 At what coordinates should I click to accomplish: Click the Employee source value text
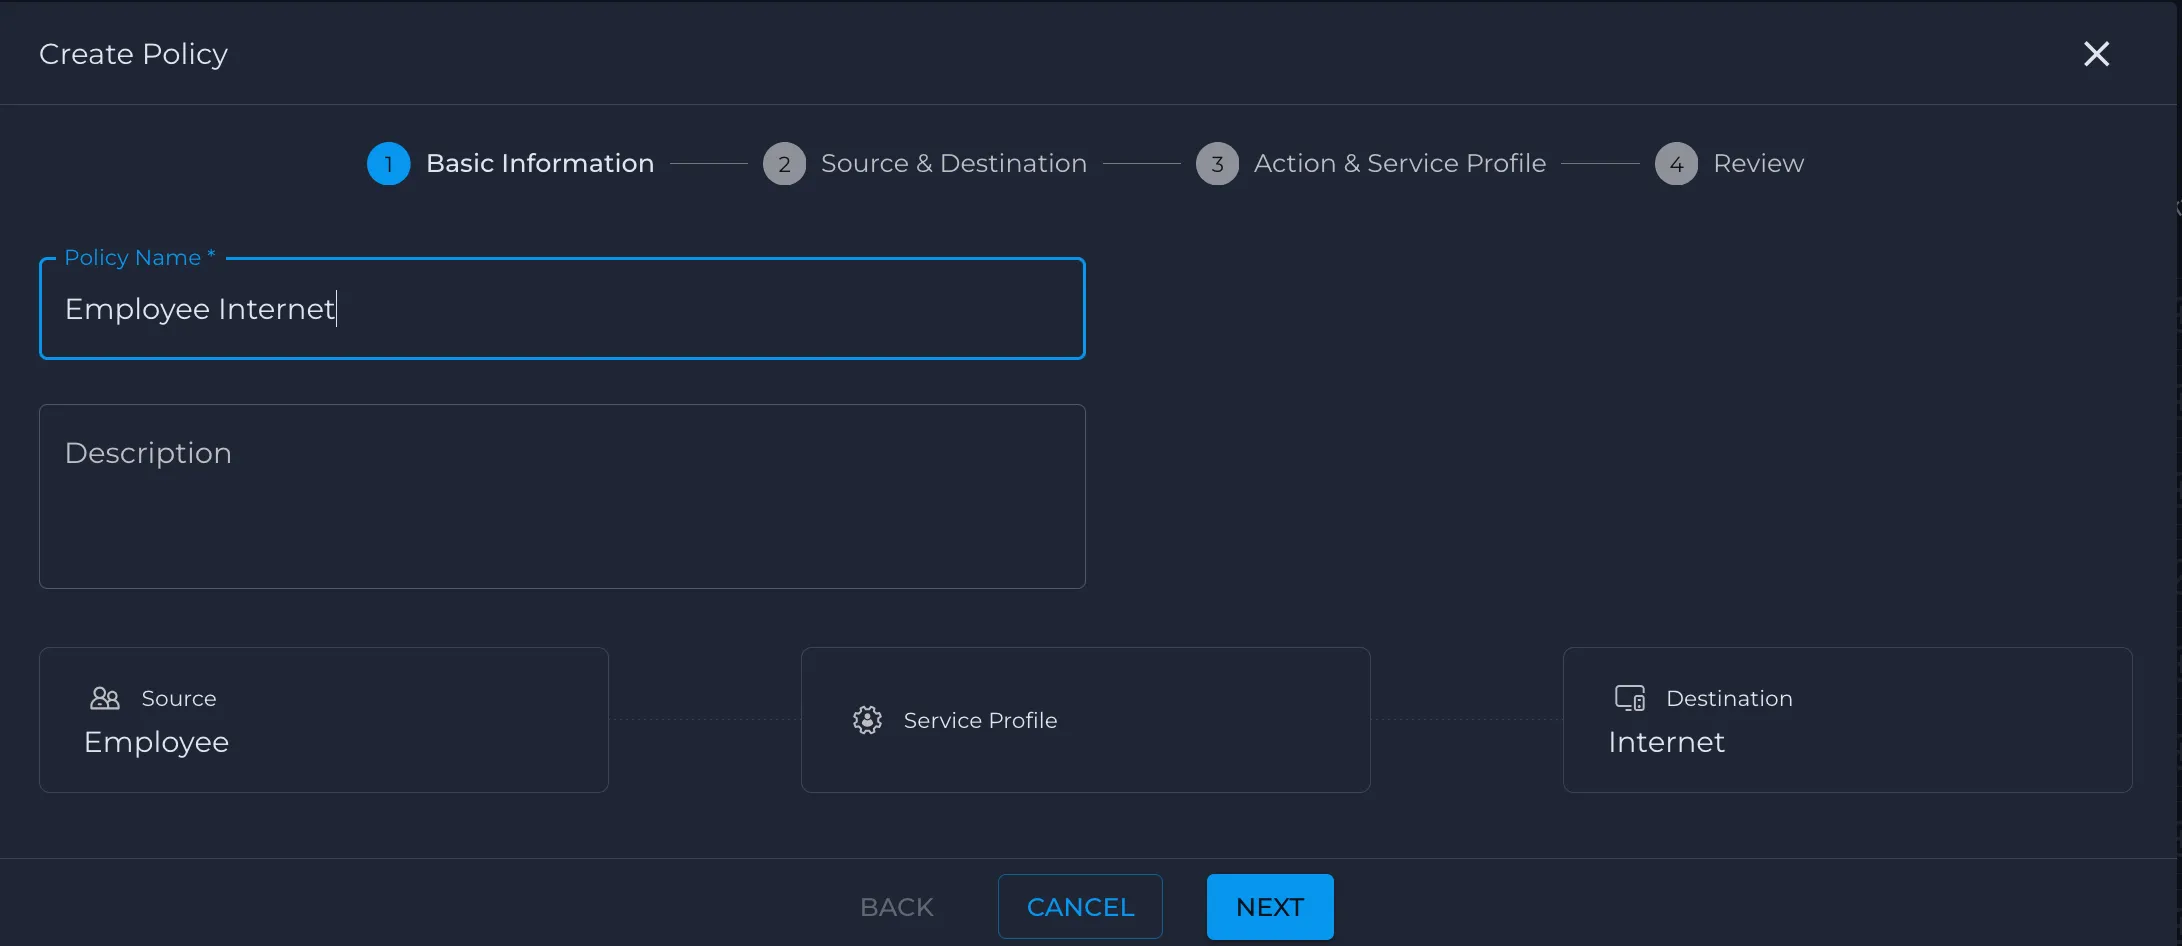[156, 743]
